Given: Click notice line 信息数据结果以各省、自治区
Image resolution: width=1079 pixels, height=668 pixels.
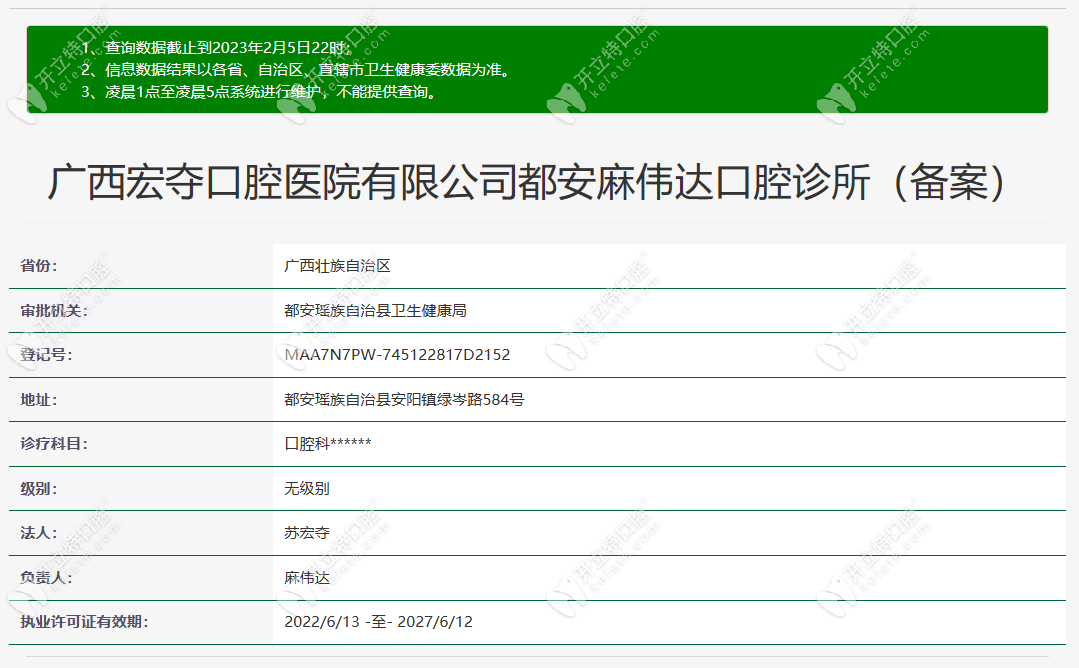Looking at the screenshot, I should pos(297,69).
